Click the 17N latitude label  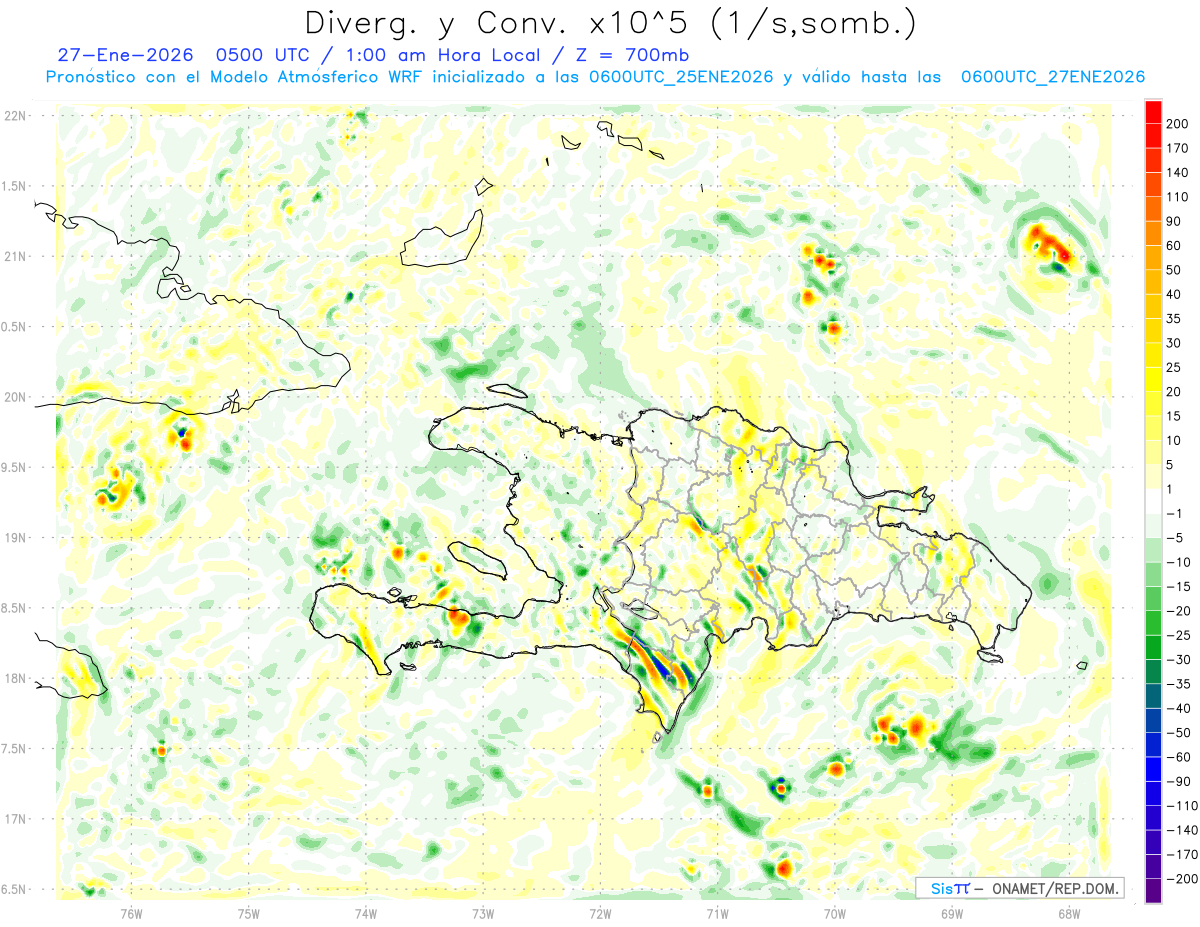tap(15, 819)
